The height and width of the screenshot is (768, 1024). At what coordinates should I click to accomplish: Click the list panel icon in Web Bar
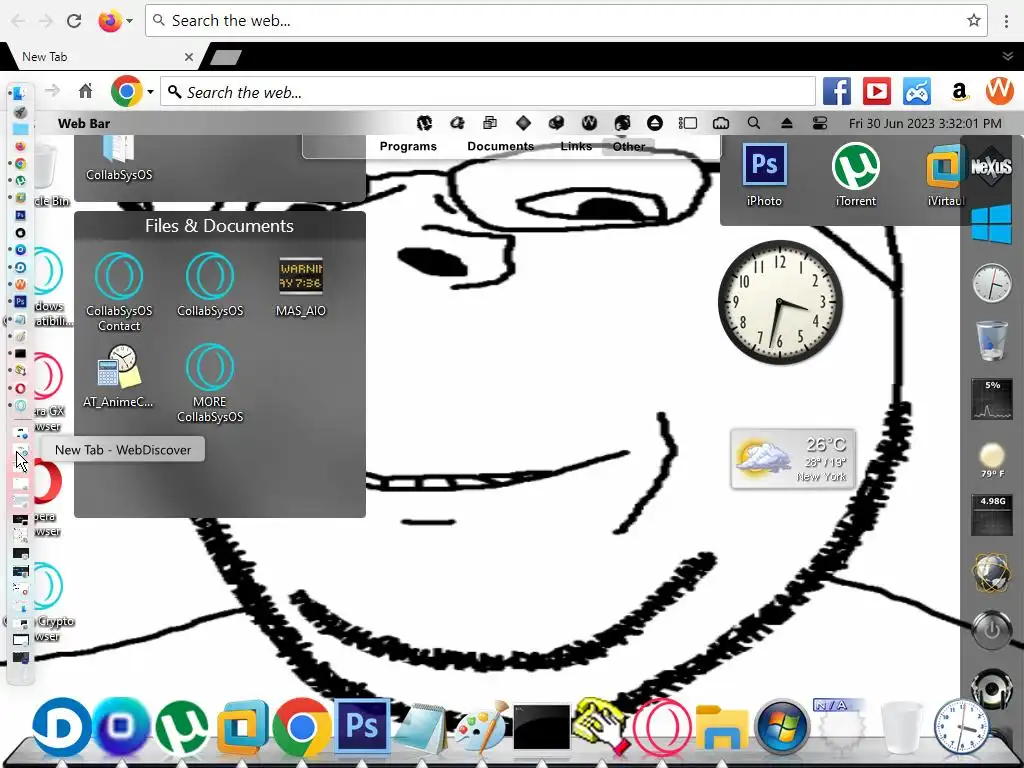[688, 123]
